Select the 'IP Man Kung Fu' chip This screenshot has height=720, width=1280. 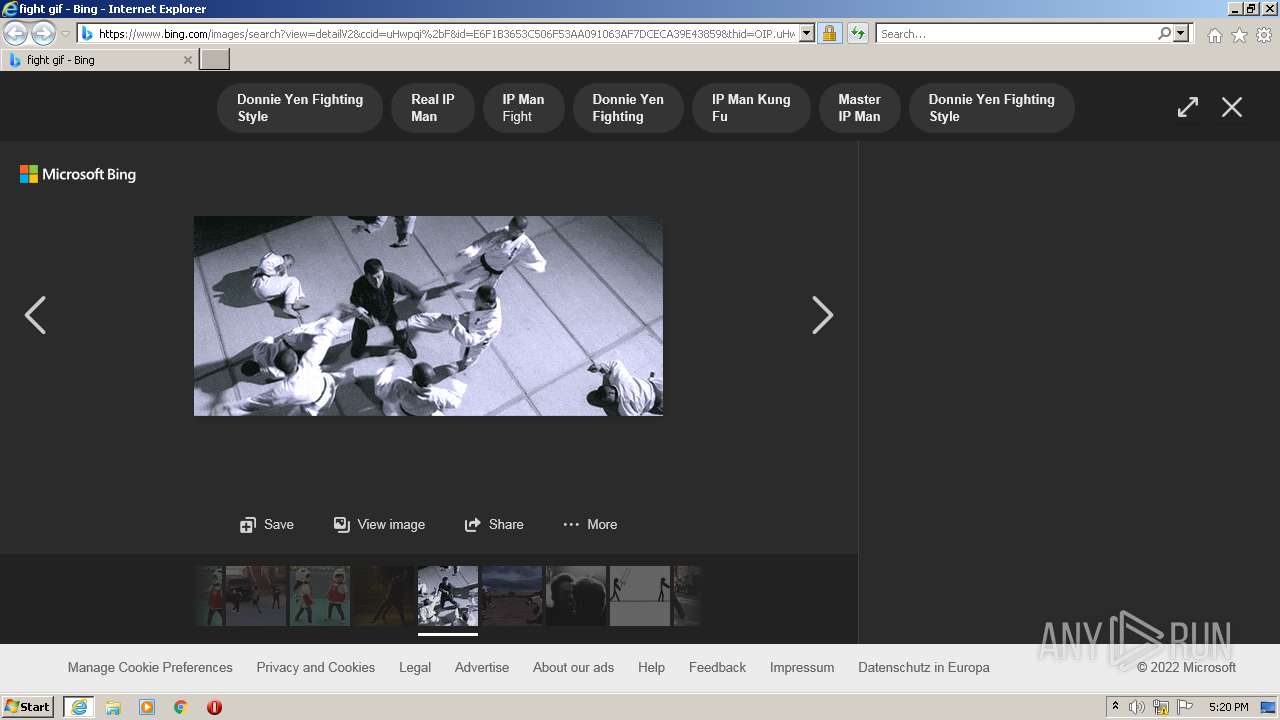click(751, 108)
